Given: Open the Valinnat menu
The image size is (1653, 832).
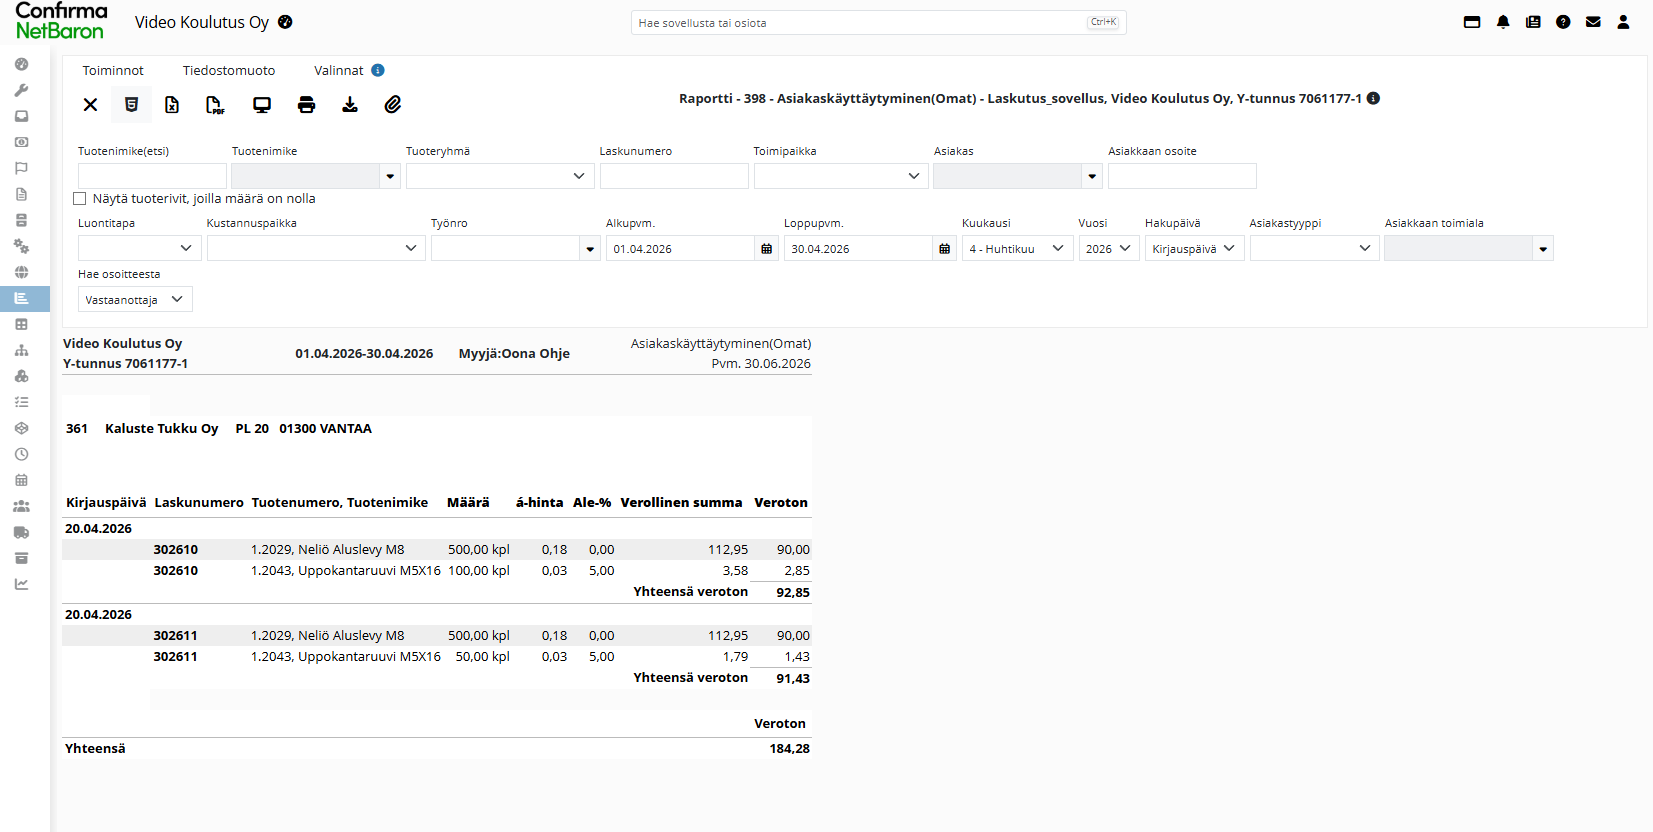Looking at the screenshot, I should [339, 70].
